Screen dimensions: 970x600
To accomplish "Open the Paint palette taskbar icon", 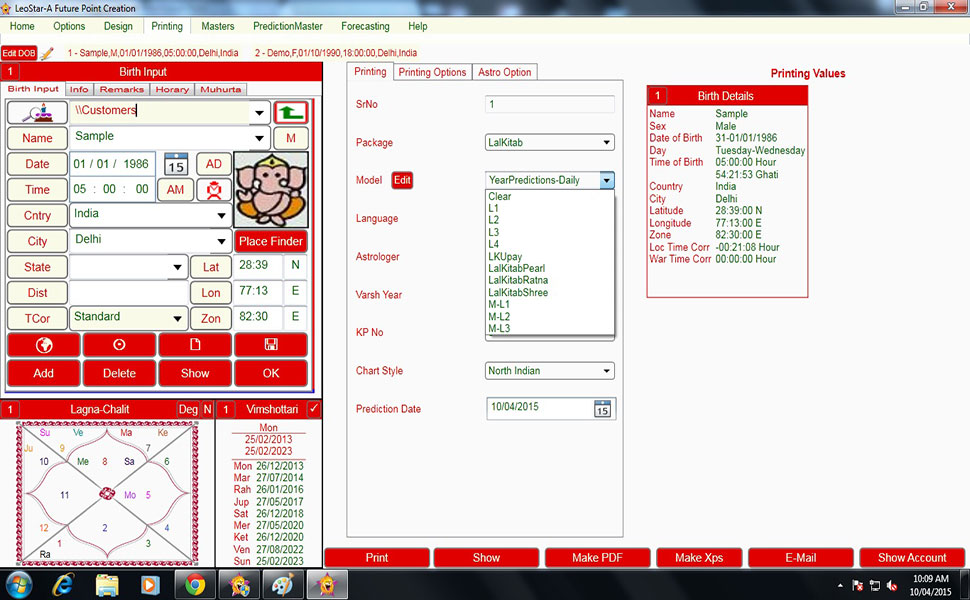I will tap(283, 585).
